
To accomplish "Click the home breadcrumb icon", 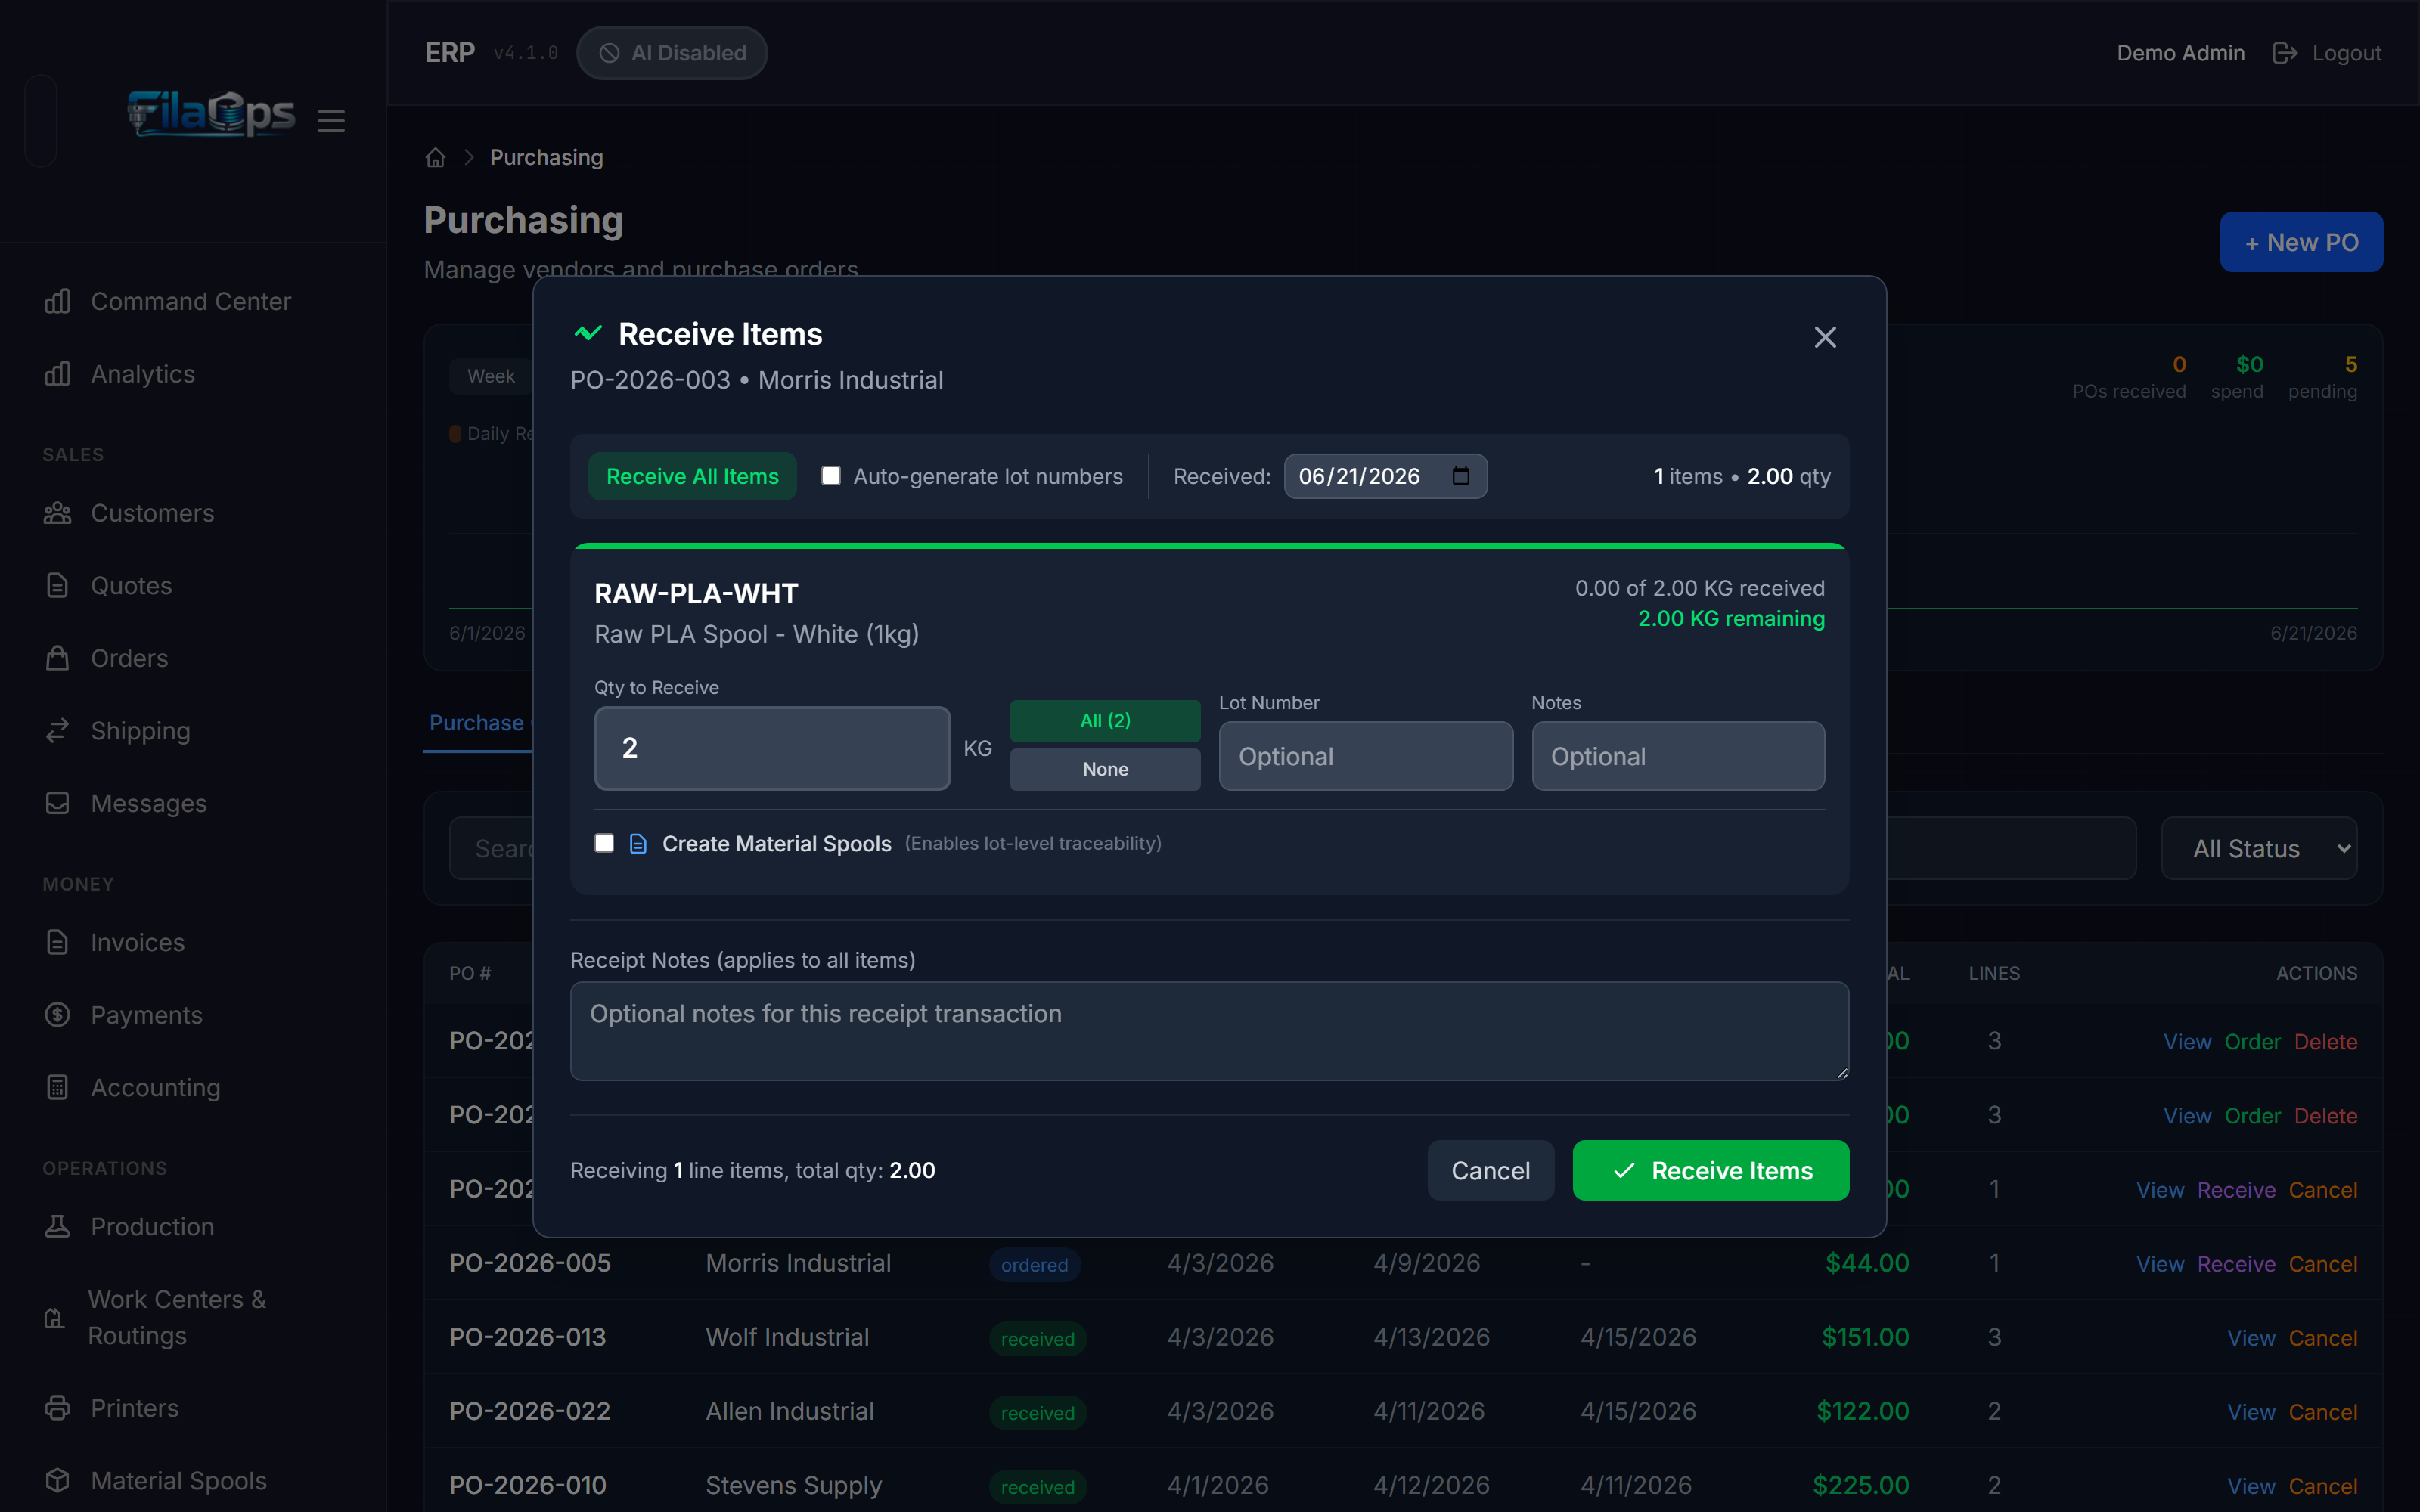I will [x=435, y=157].
